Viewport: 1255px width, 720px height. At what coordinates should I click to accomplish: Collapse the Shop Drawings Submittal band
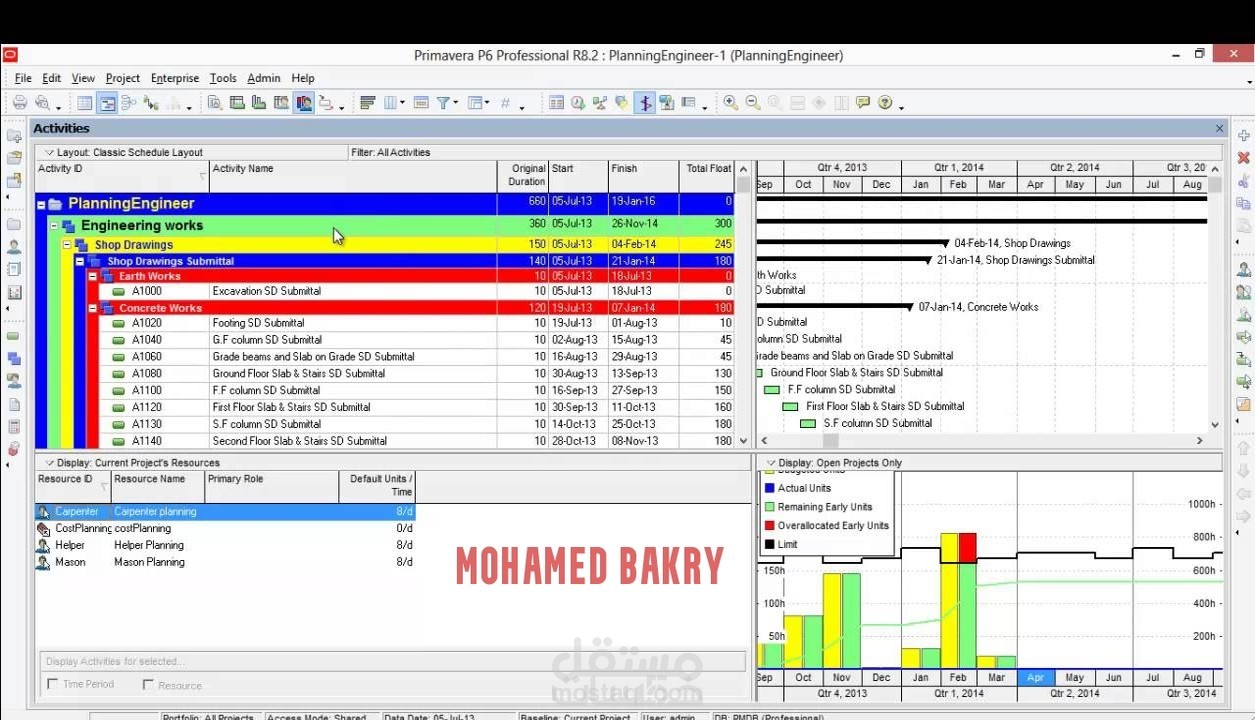tap(81, 261)
